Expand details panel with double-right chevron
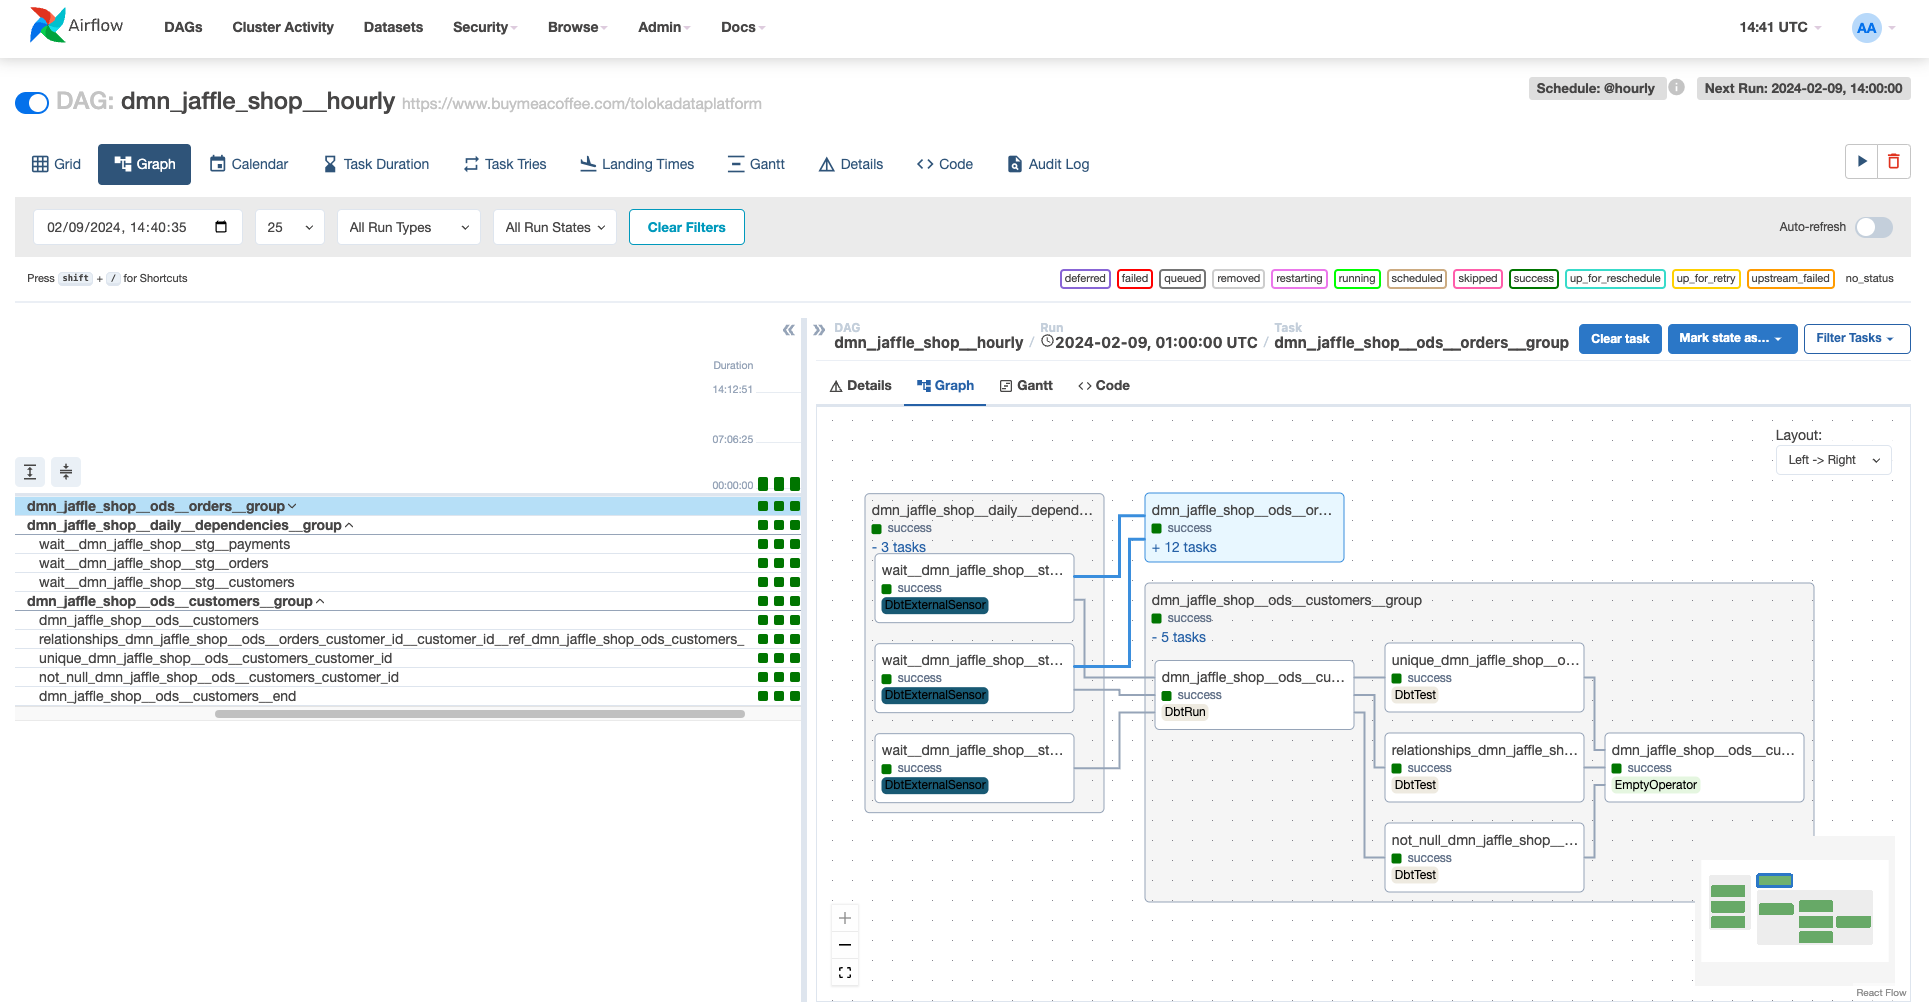The width and height of the screenshot is (1929, 1002). 819,330
